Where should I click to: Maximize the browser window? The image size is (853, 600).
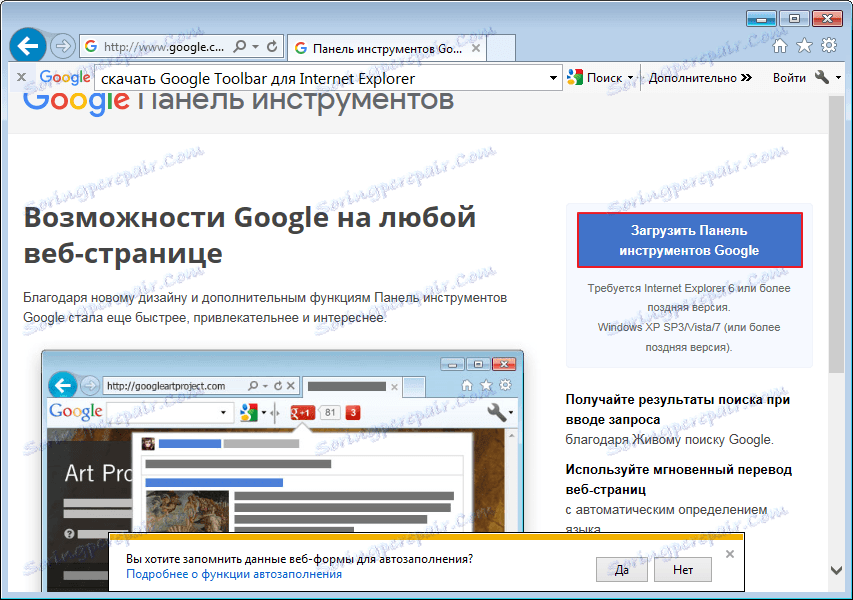(794, 18)
